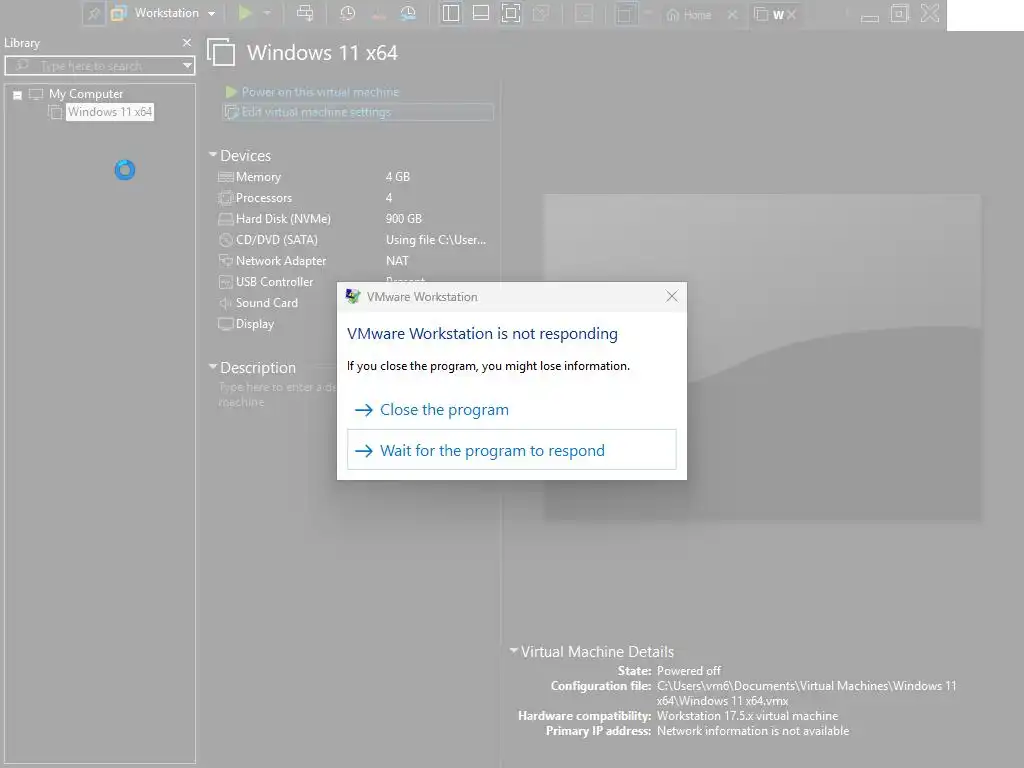
Task: Toggle the thumbnail bar view icon
Action: click(481, 13)
